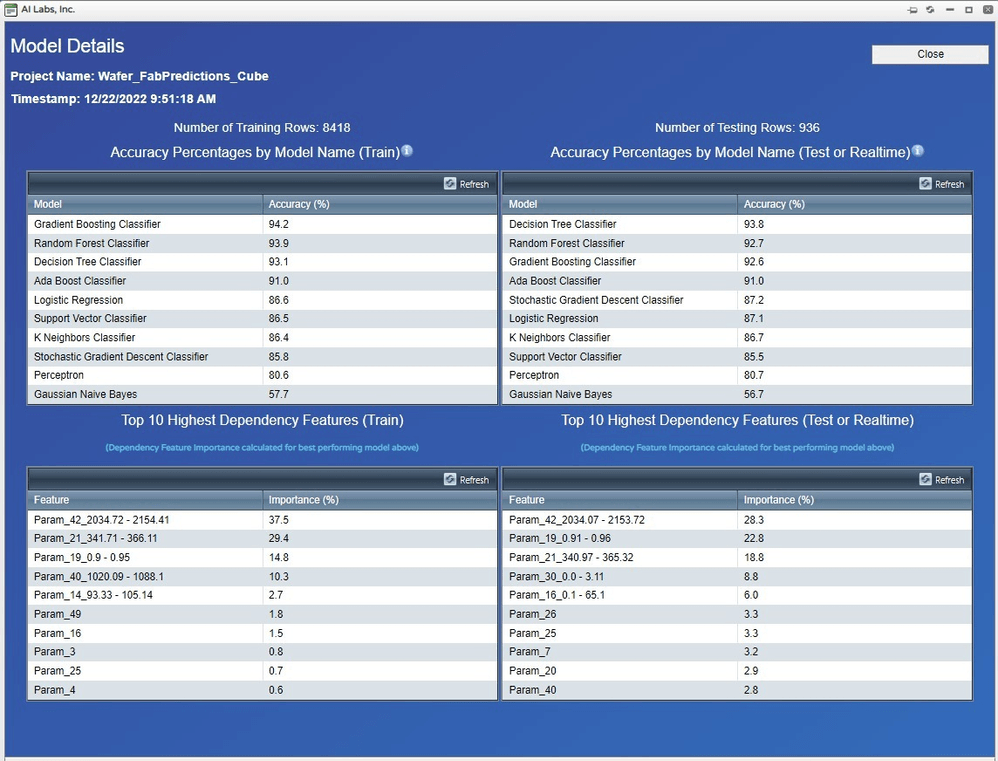The width and height of the screenshot is (998, 761).
Task: Select the K Neighbors Classifier row showing 86.7
Action: click(x=738, y=338)
